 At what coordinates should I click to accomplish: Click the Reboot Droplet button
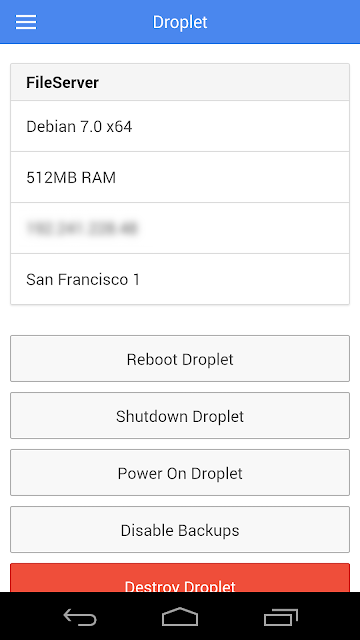180,359
